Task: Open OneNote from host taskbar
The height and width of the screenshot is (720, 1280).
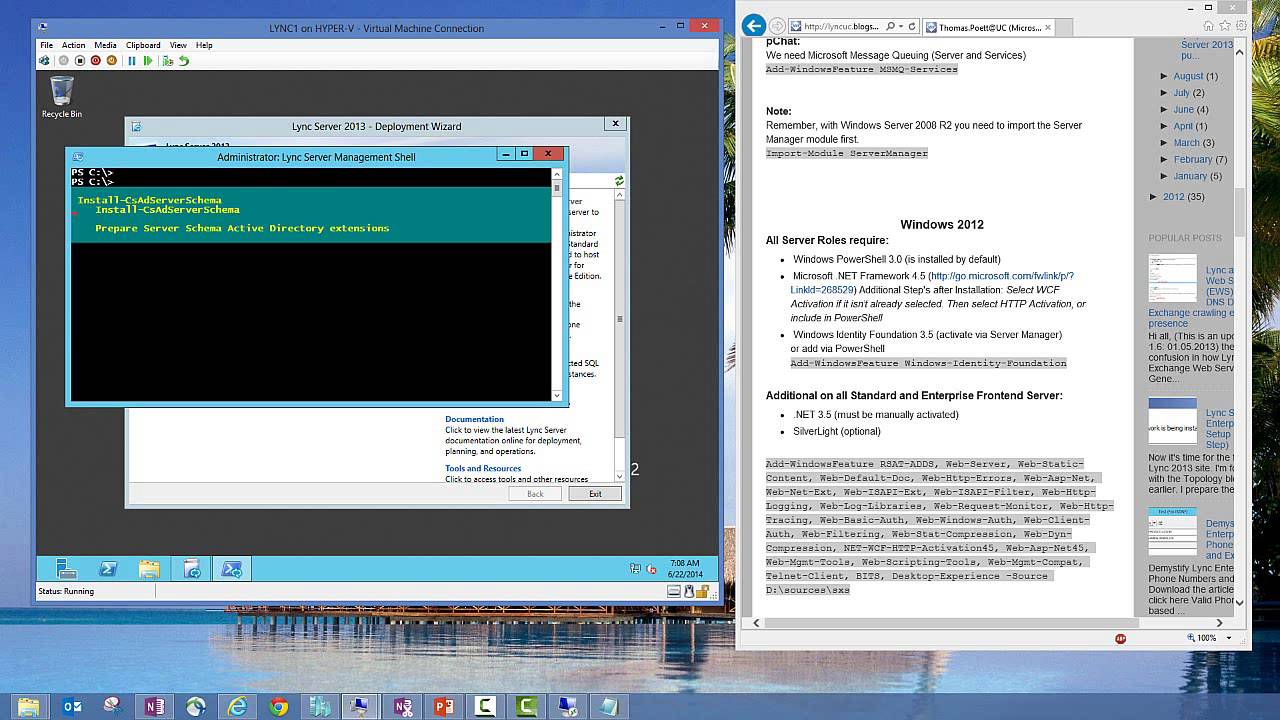Action: pos(155,706)
